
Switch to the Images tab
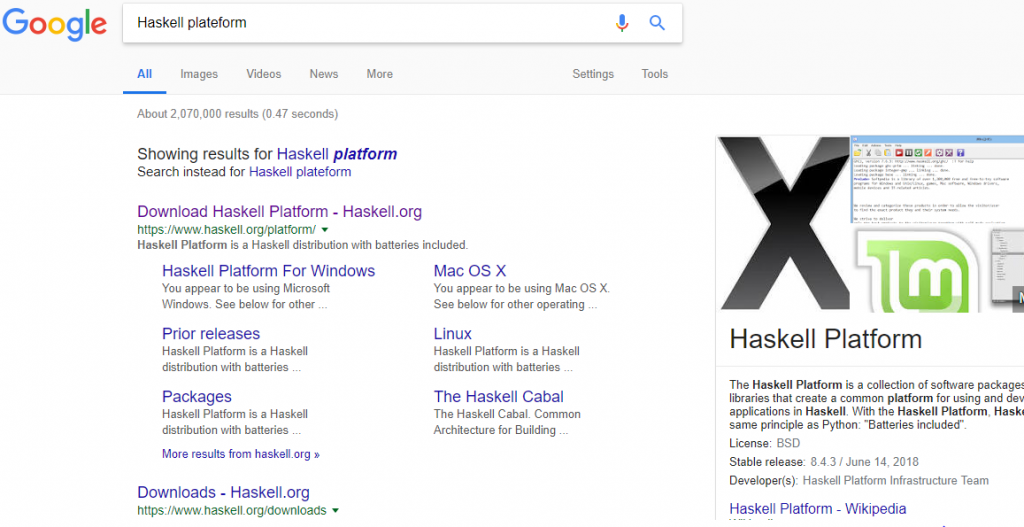199,74
